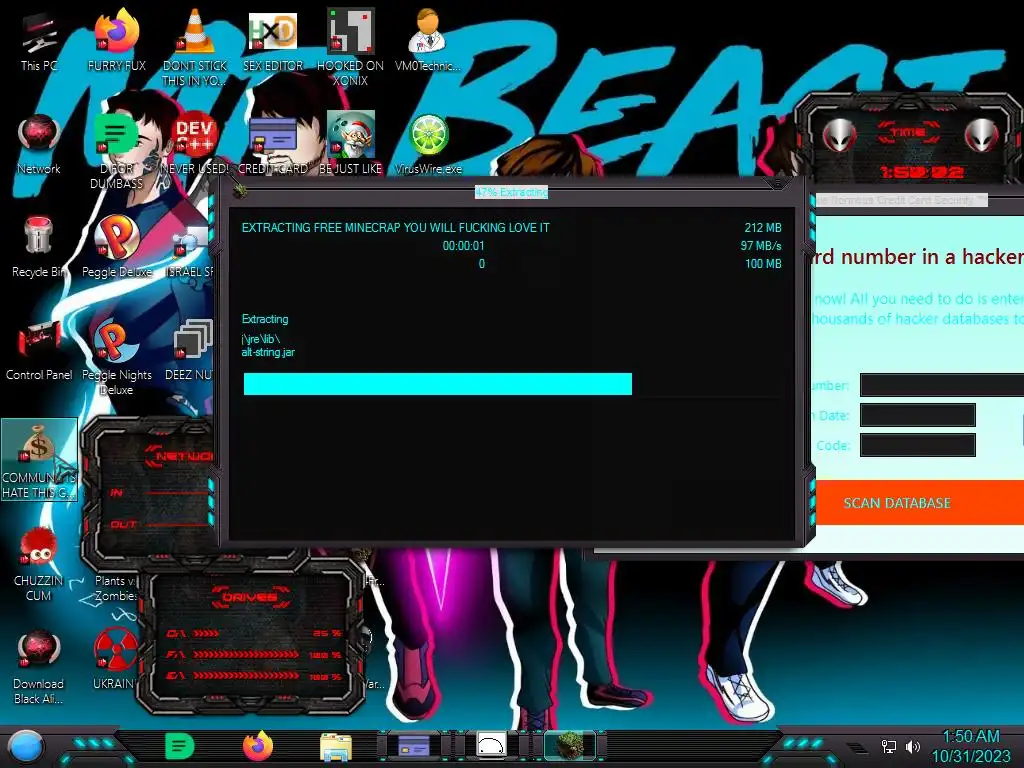Click the Start orb on the taskbar
1024x768 pixels.
(25, 746)
